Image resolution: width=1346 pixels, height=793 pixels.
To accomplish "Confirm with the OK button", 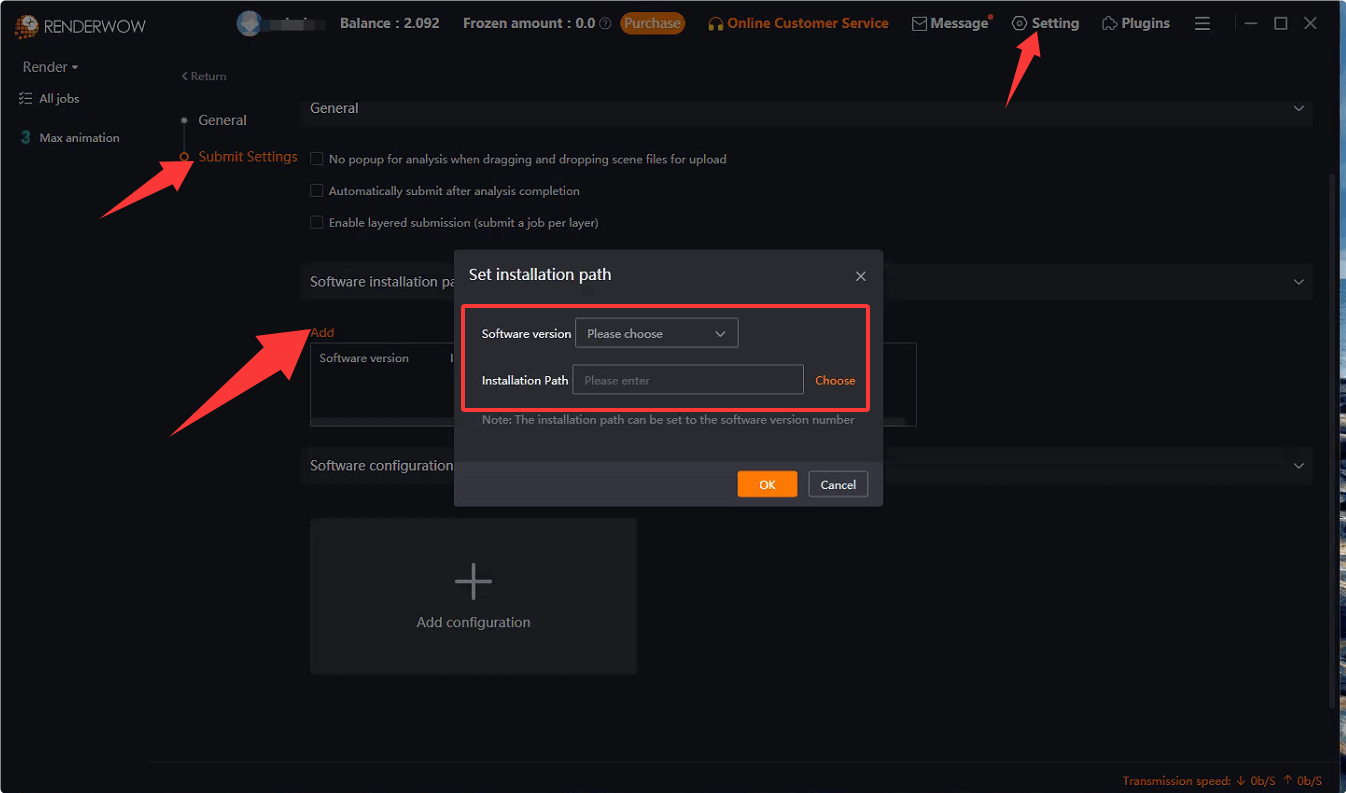I will click(767, 484).
